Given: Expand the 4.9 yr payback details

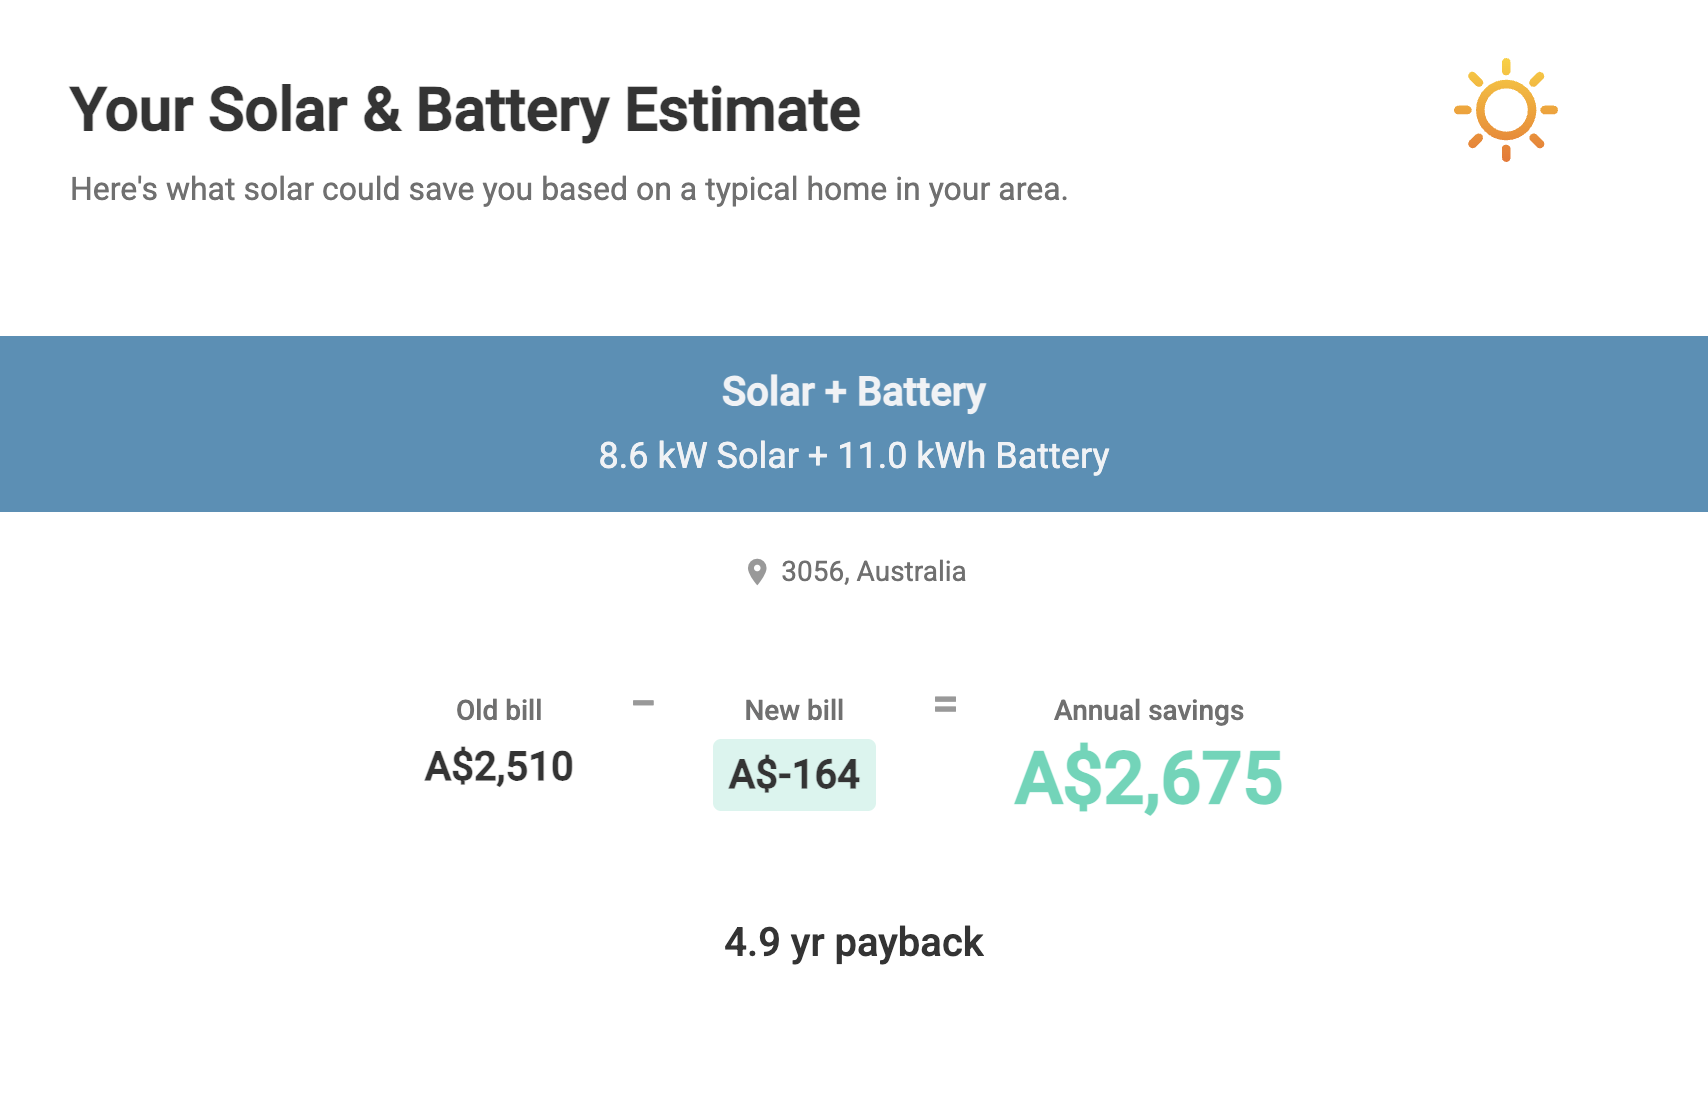Looking at the screenshot, I should (x=854, y=942).
